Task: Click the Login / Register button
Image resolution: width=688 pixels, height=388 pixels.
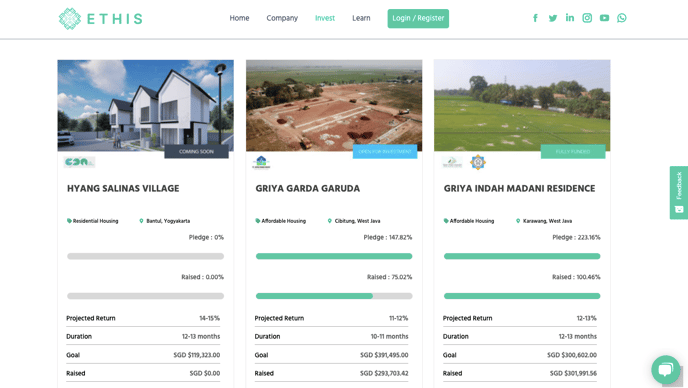Action: (418, 18)
